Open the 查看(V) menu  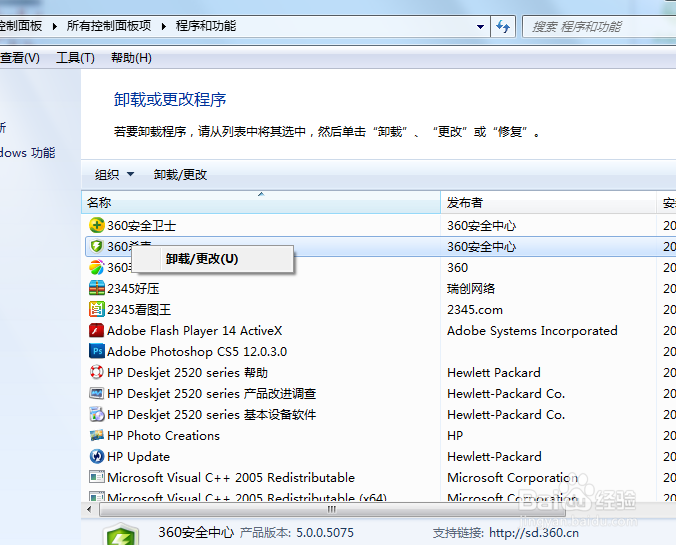[x=19, y=58]
